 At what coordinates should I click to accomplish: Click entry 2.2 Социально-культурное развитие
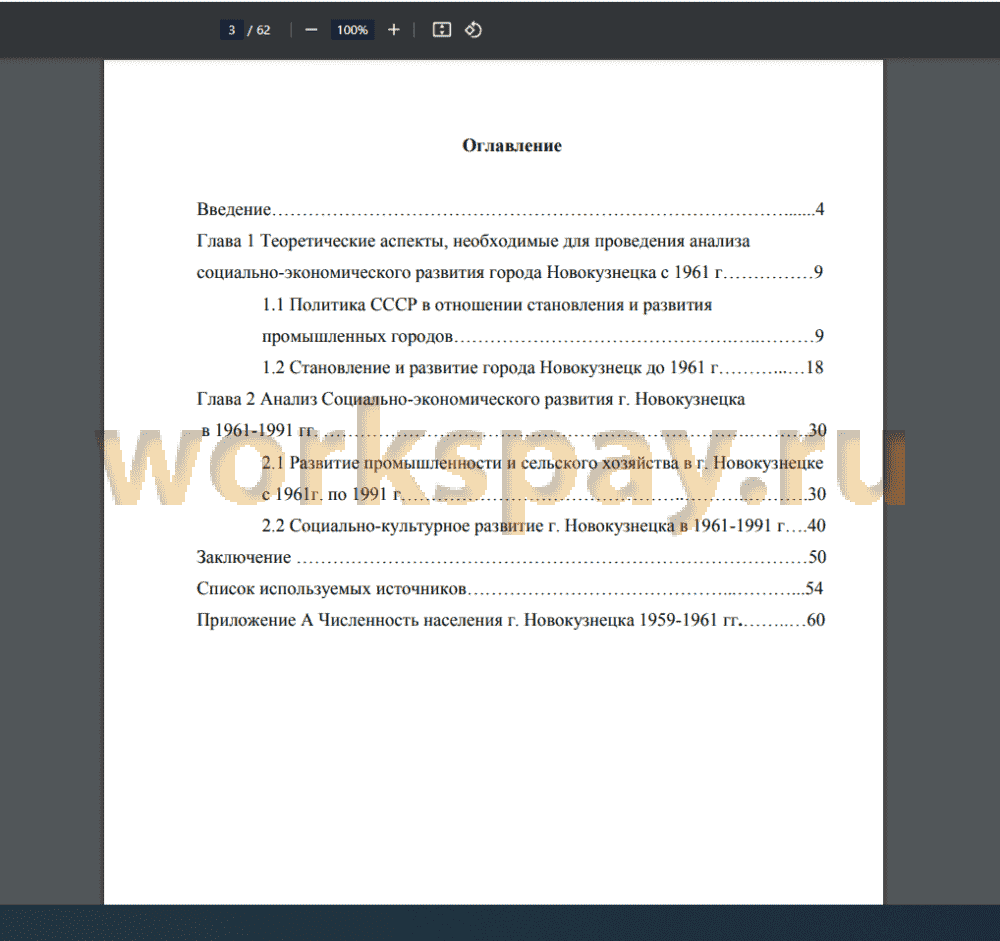click(543, 526)
